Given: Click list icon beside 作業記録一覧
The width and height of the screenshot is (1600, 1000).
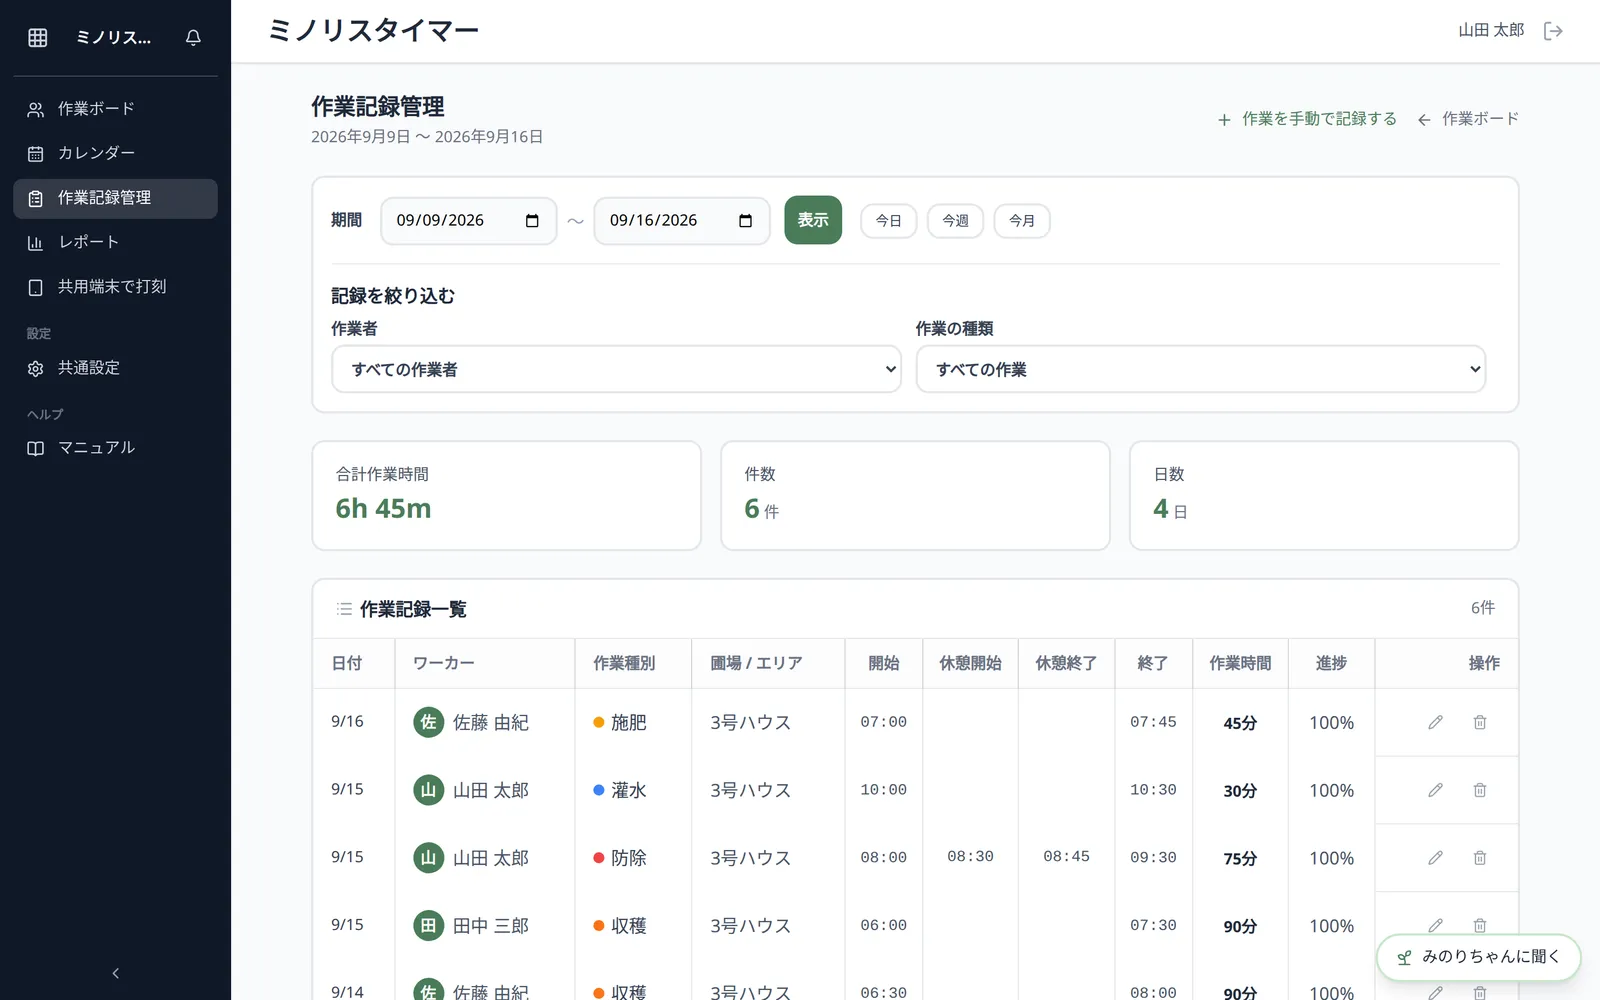Looking at the screenshot, I should click(344, 609).
